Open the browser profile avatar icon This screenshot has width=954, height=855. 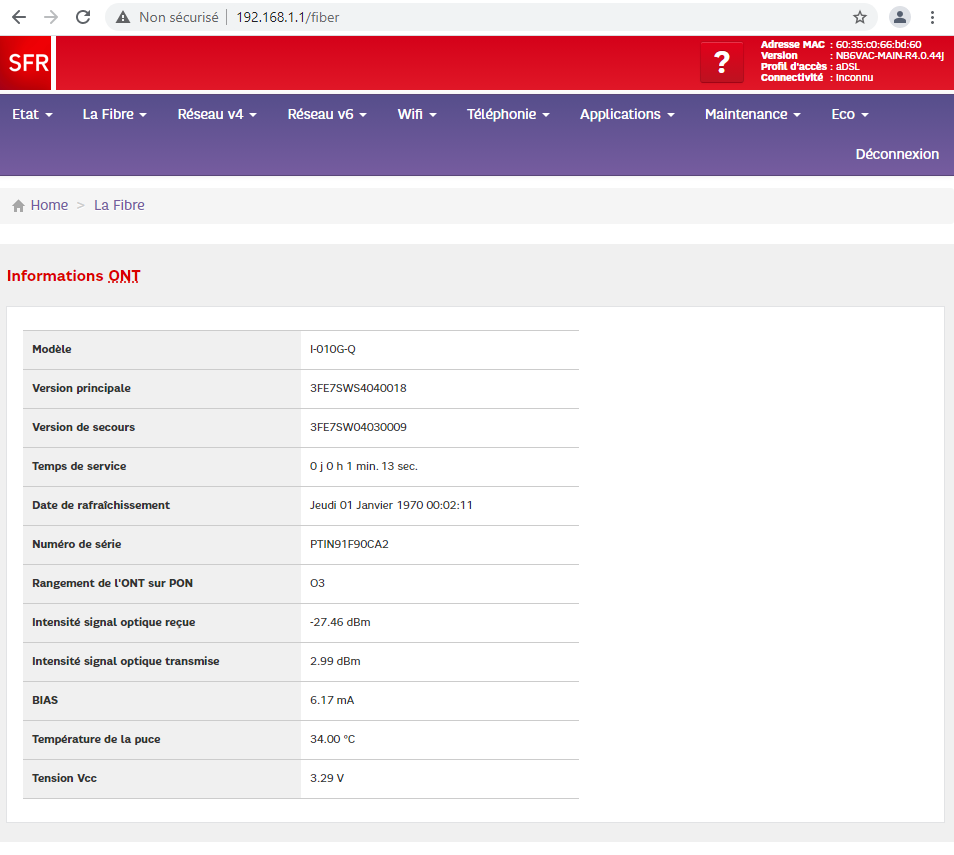pos(900,17)
